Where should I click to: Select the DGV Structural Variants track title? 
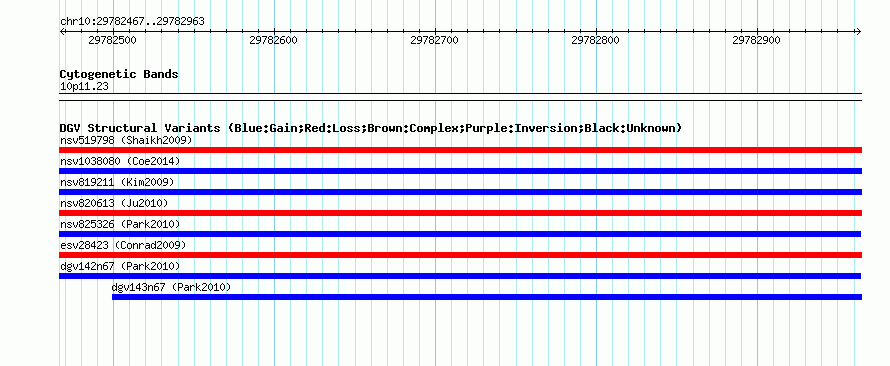click(371, 128)
